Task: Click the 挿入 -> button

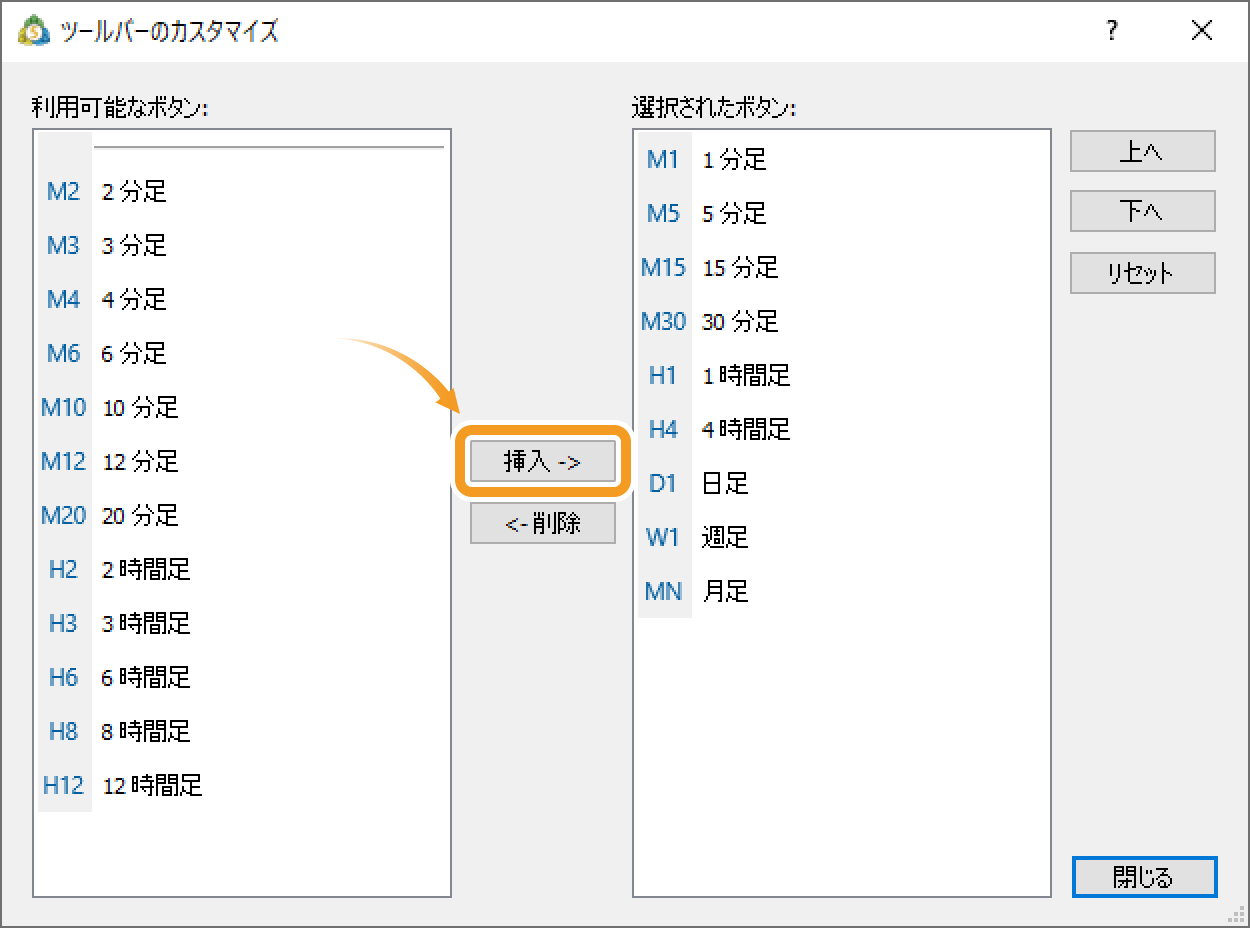Action: coord(543,462)
